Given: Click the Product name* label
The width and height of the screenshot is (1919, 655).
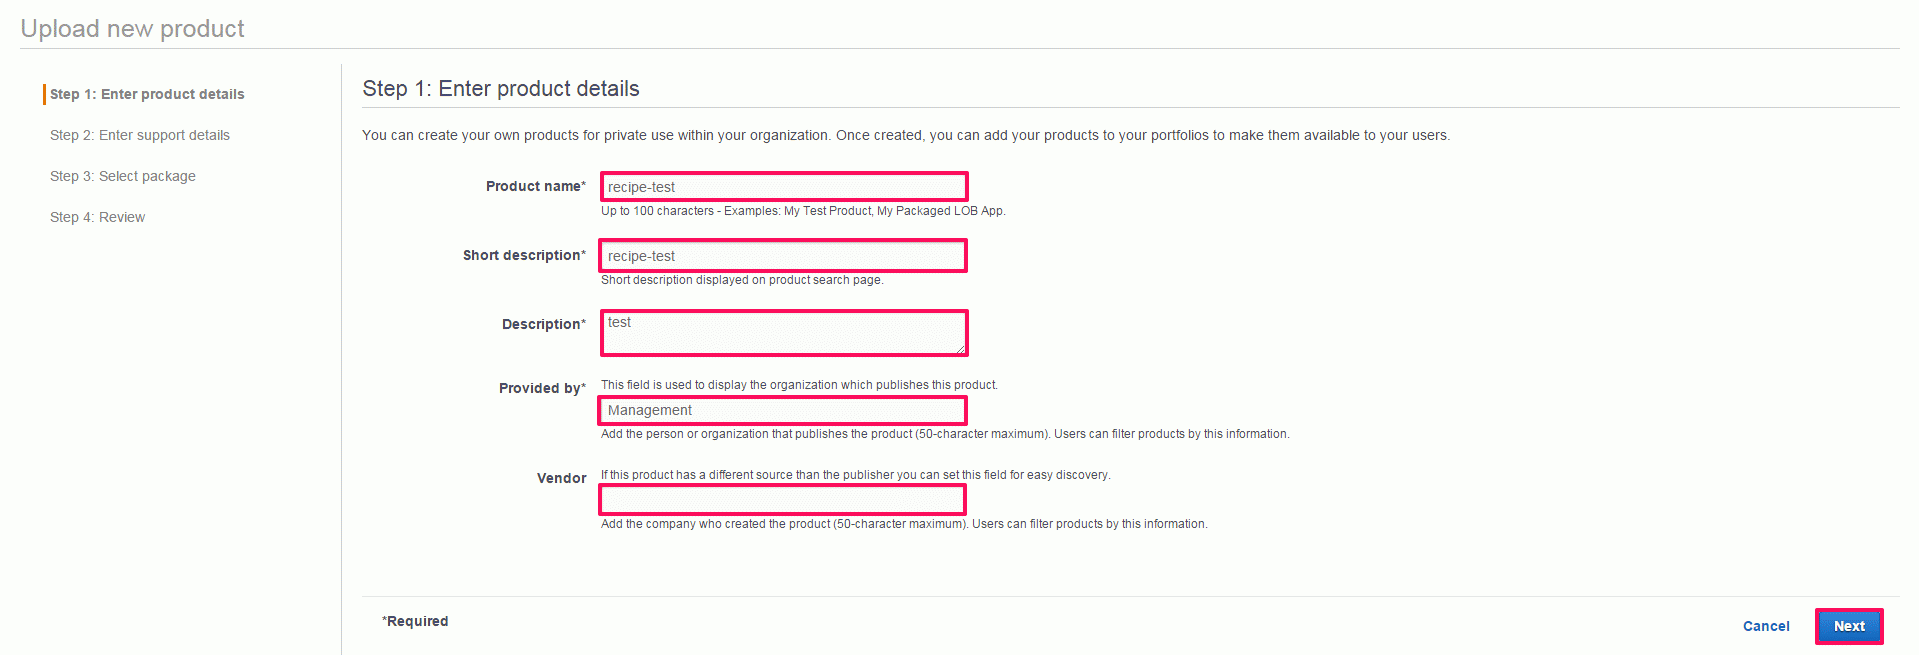Looking at the screenshot, I should point(536,186).
